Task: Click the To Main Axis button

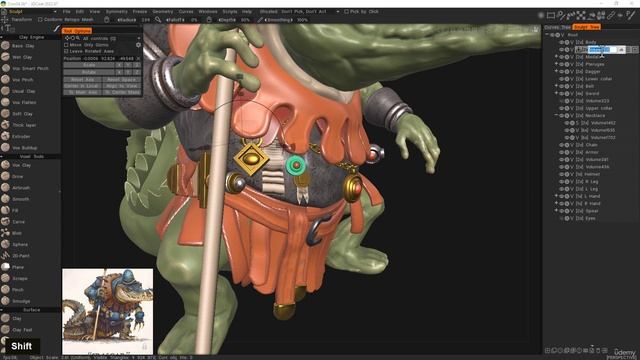Action: [82, 93]
